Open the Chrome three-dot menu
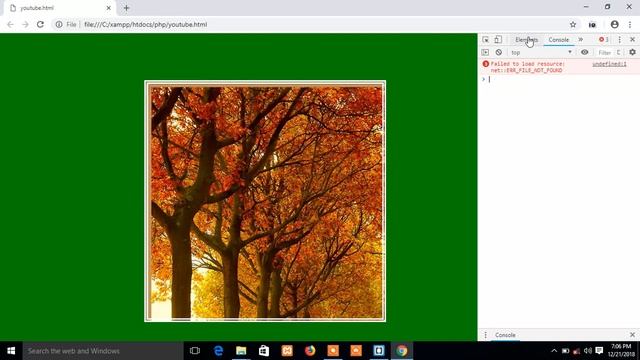The height and width of the screenshot is (360, 640). click(x=630, y=24)
